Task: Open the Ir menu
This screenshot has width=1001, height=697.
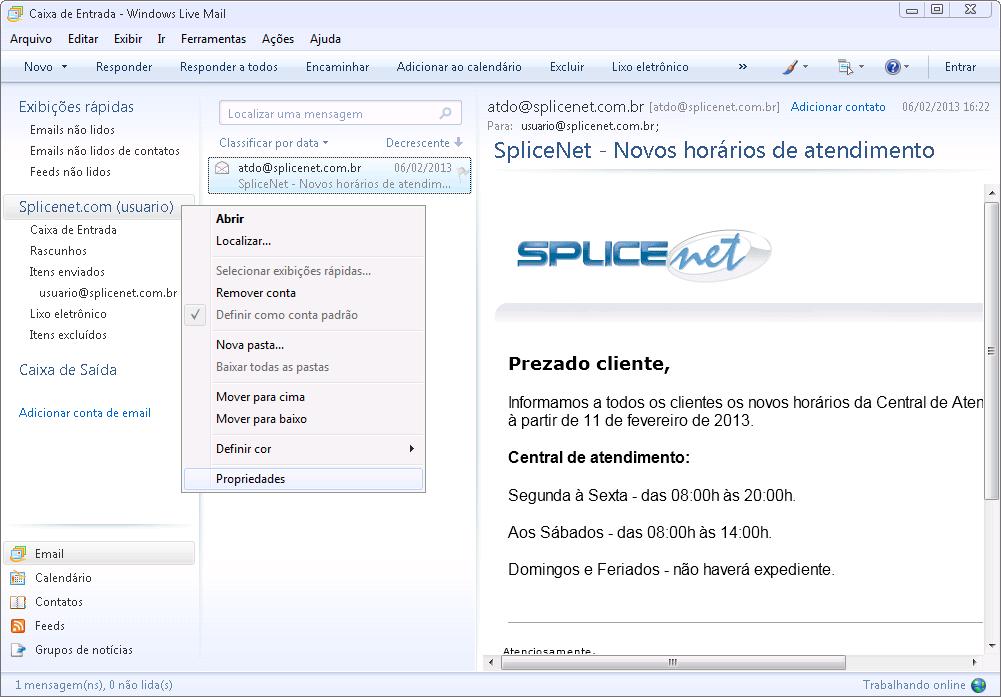Action: 162,39
